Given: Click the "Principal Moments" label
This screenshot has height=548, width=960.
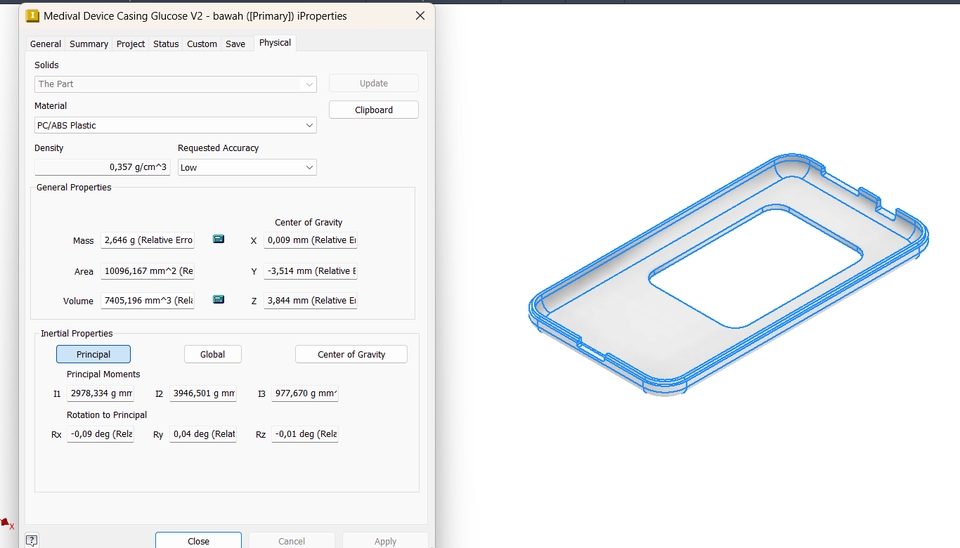Looking at the screenshot, I should (x=103, y=374).
